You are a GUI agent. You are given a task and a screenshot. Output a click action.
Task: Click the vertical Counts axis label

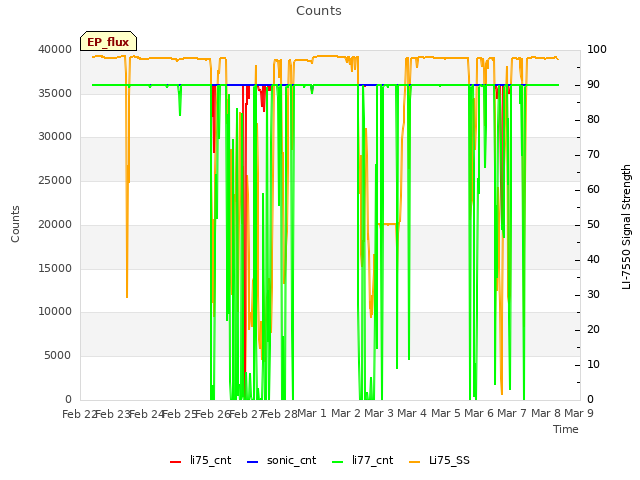(x=15, y=224)
